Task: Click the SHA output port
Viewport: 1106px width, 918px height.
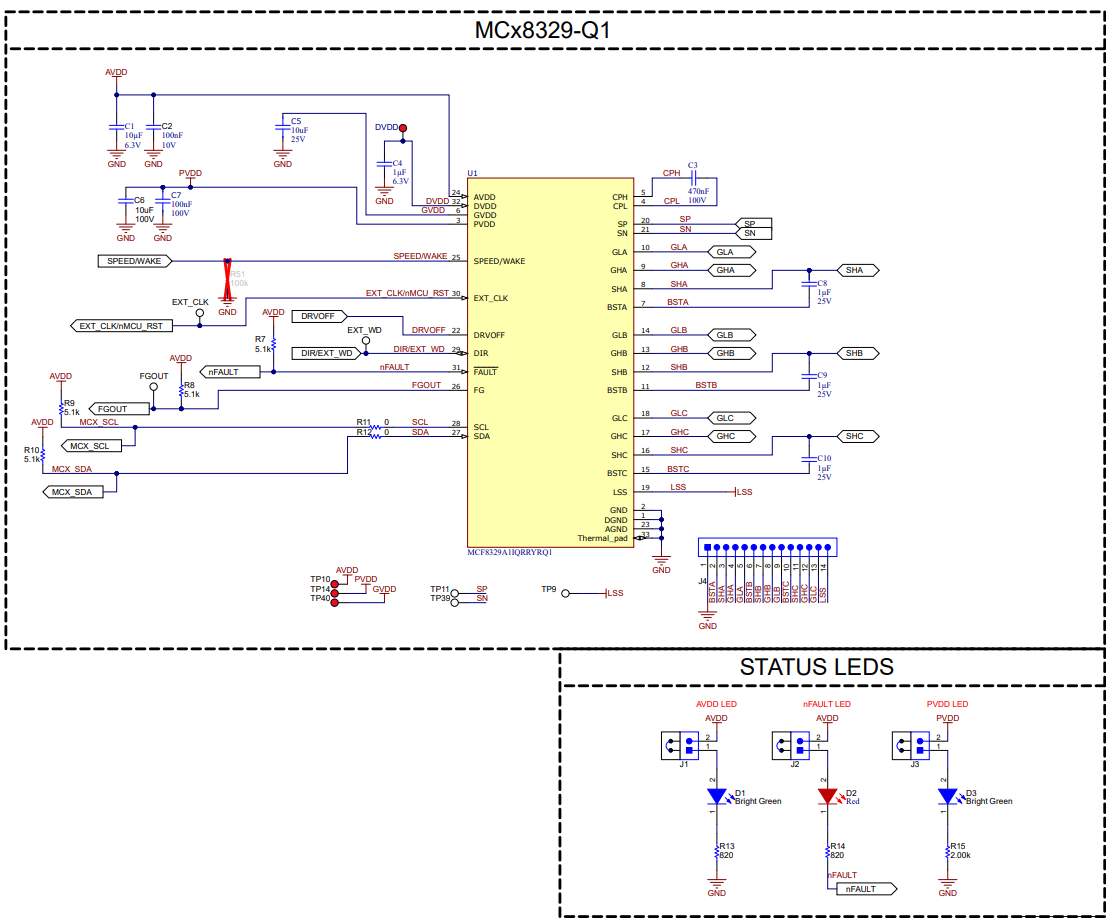Action: tap(857, 270)
